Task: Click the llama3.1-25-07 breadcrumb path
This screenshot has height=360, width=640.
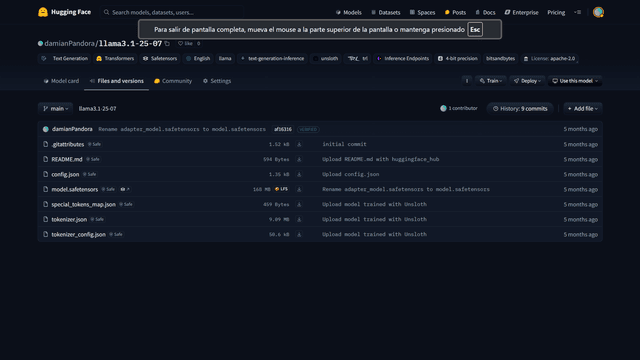Action: (x=98, y=109)
